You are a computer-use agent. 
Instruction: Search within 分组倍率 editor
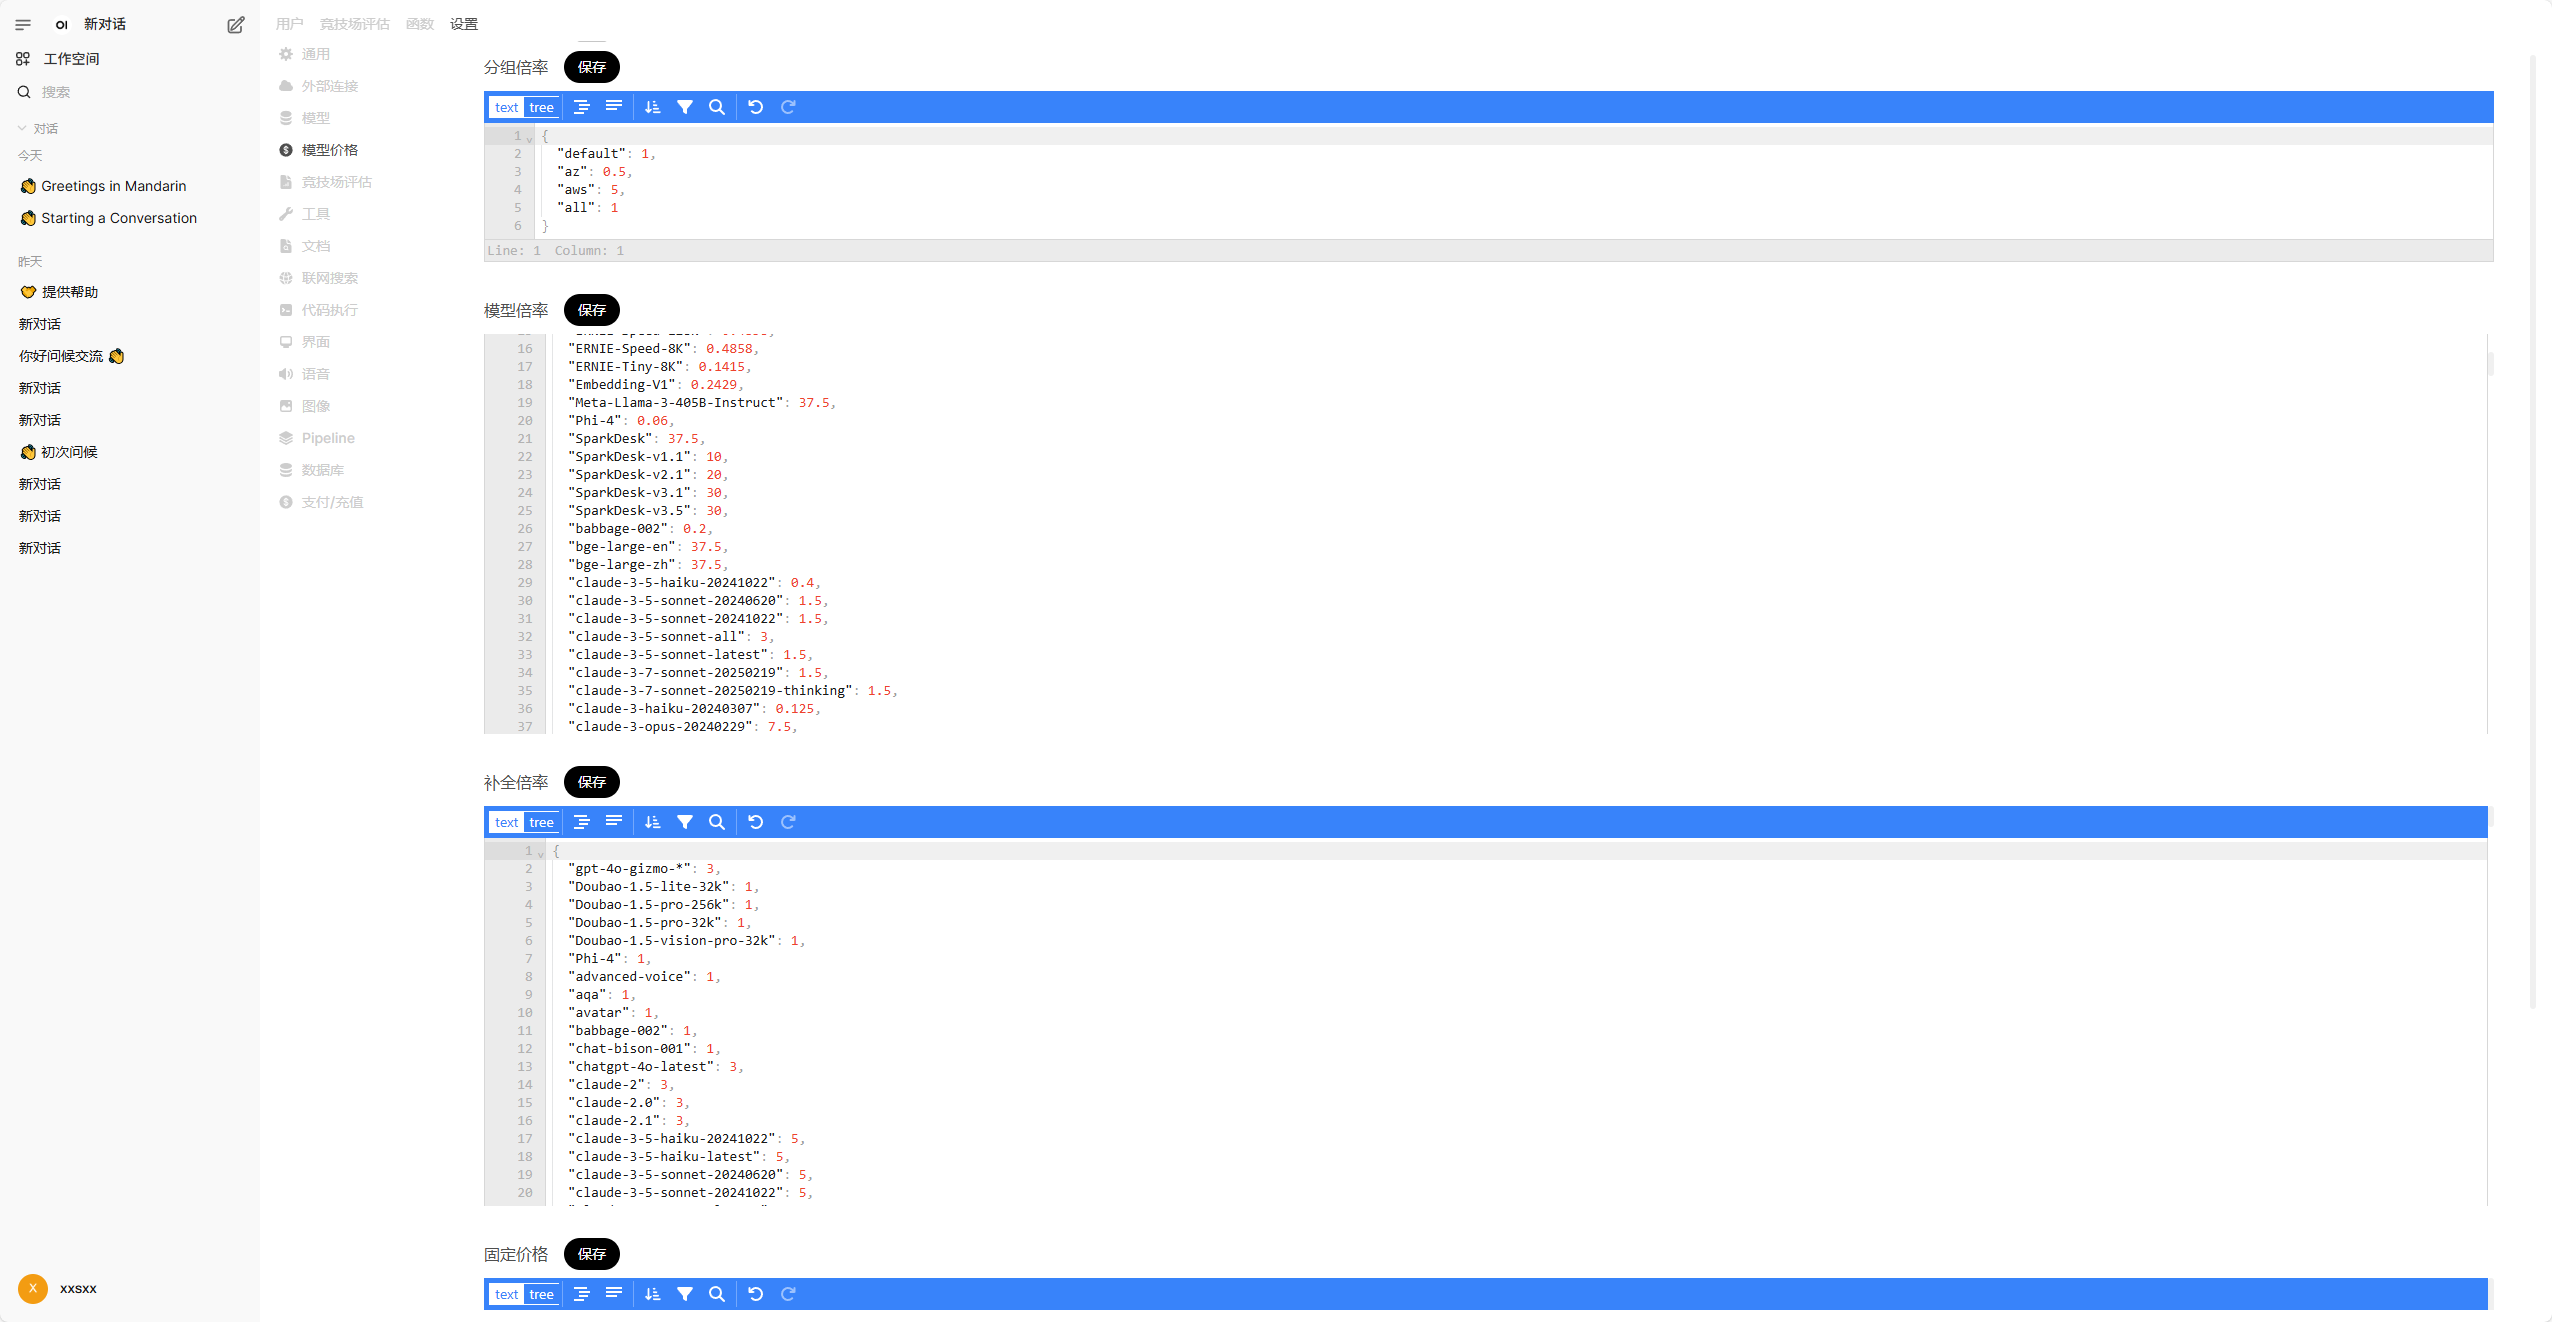[x=717, y=107]
